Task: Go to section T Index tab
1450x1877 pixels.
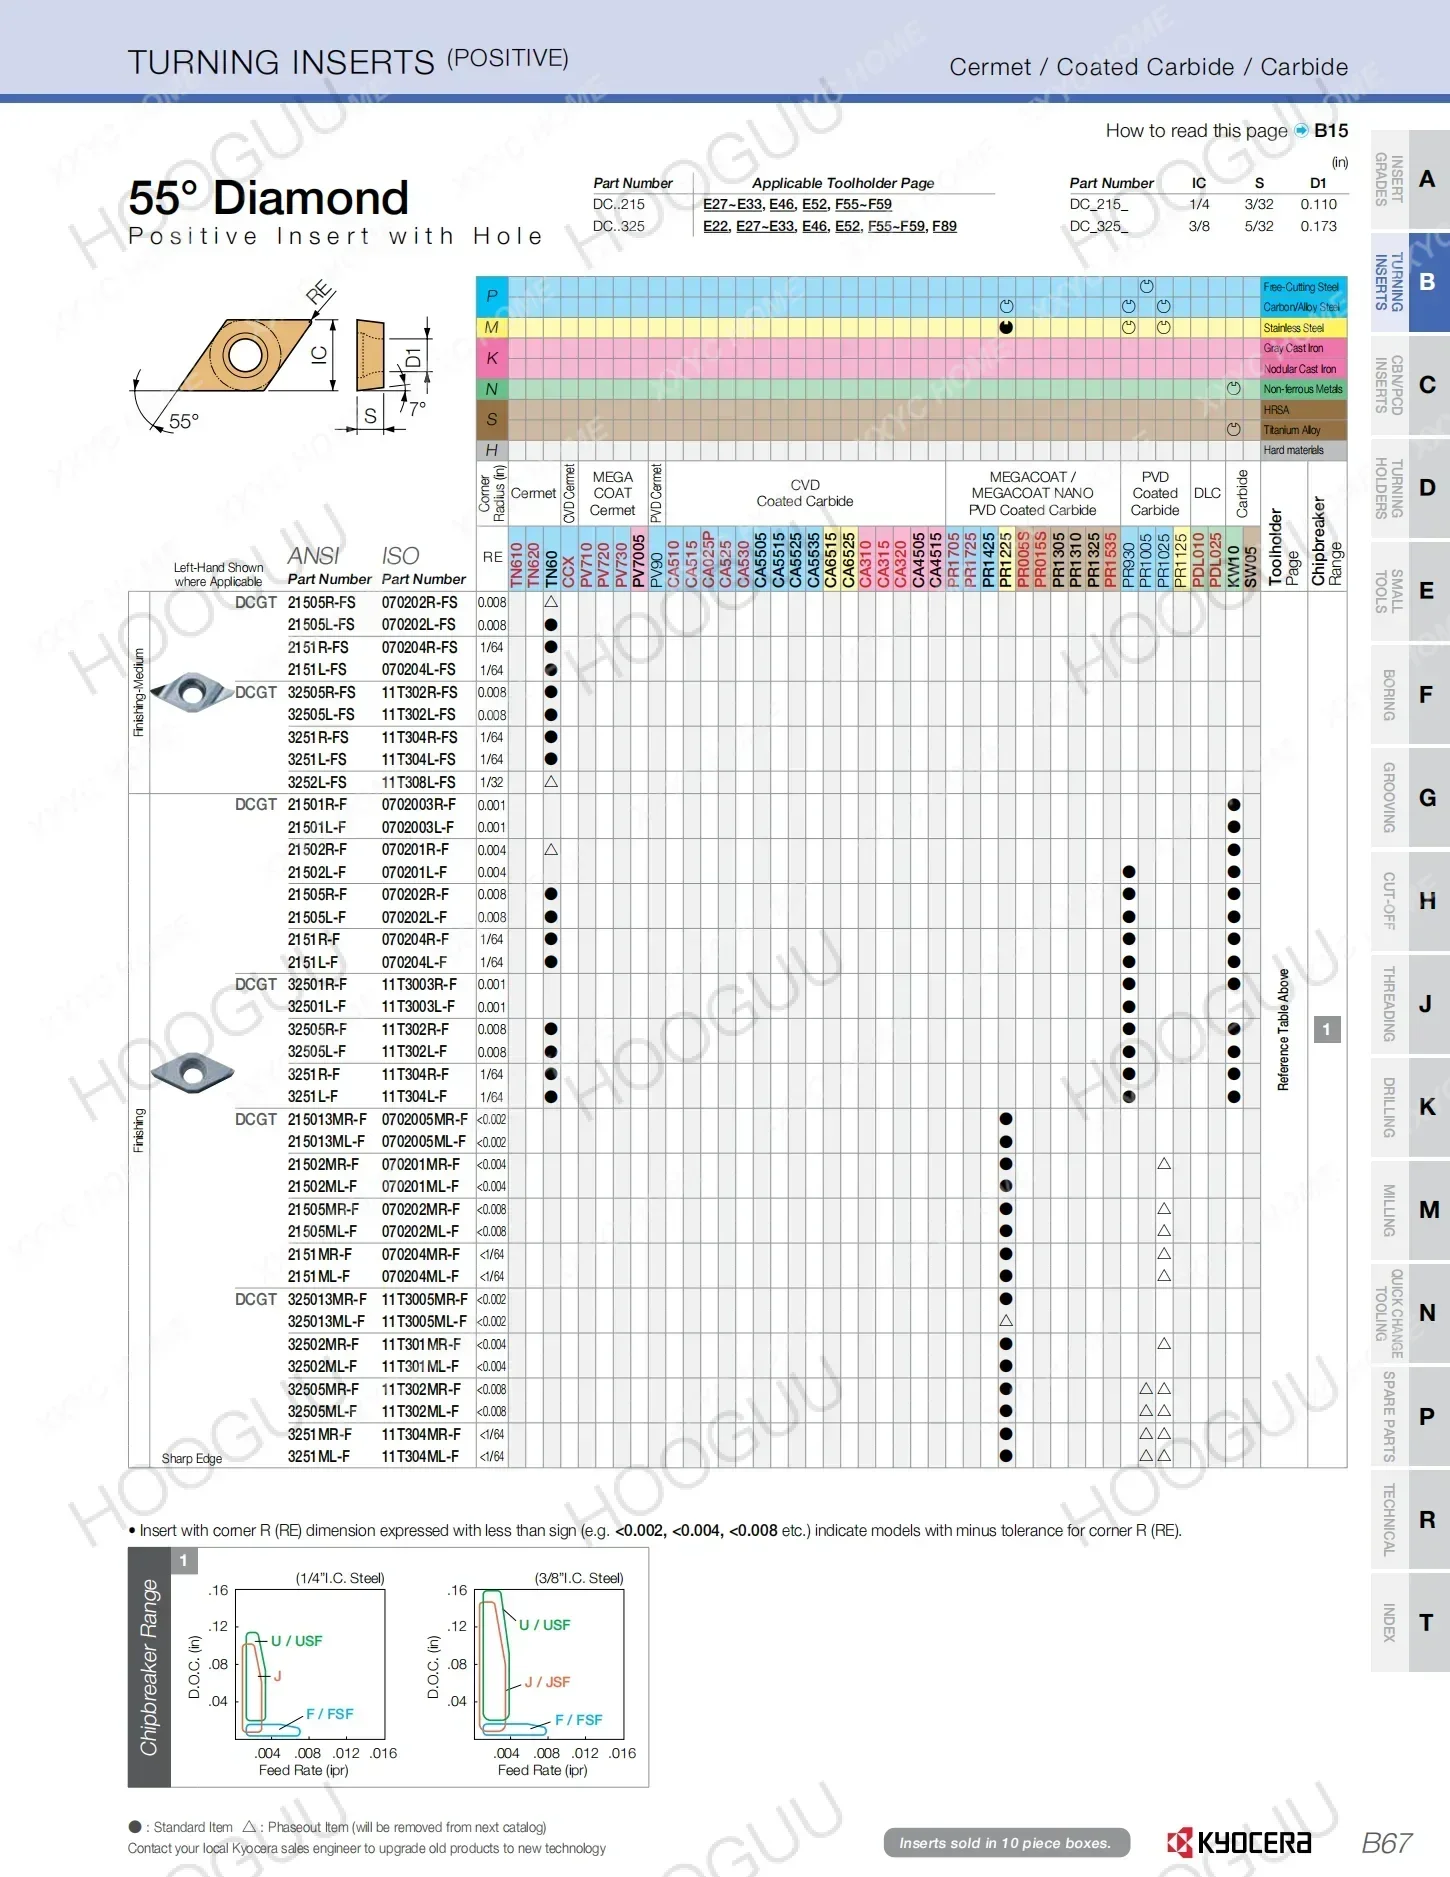Action: pos(1409,1622)
